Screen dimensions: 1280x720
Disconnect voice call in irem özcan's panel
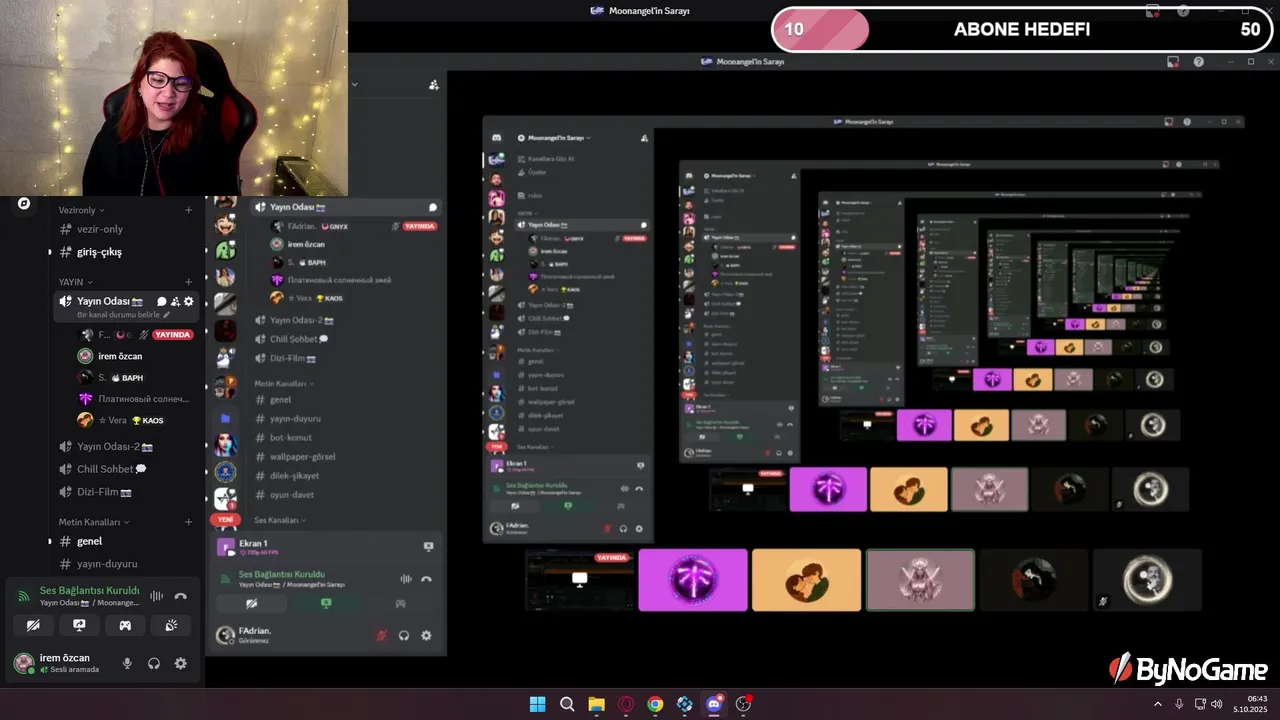point(180,596)
